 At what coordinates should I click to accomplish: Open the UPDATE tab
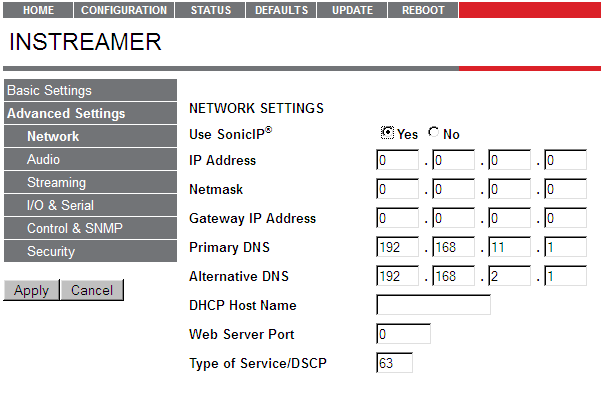point(352,10)
